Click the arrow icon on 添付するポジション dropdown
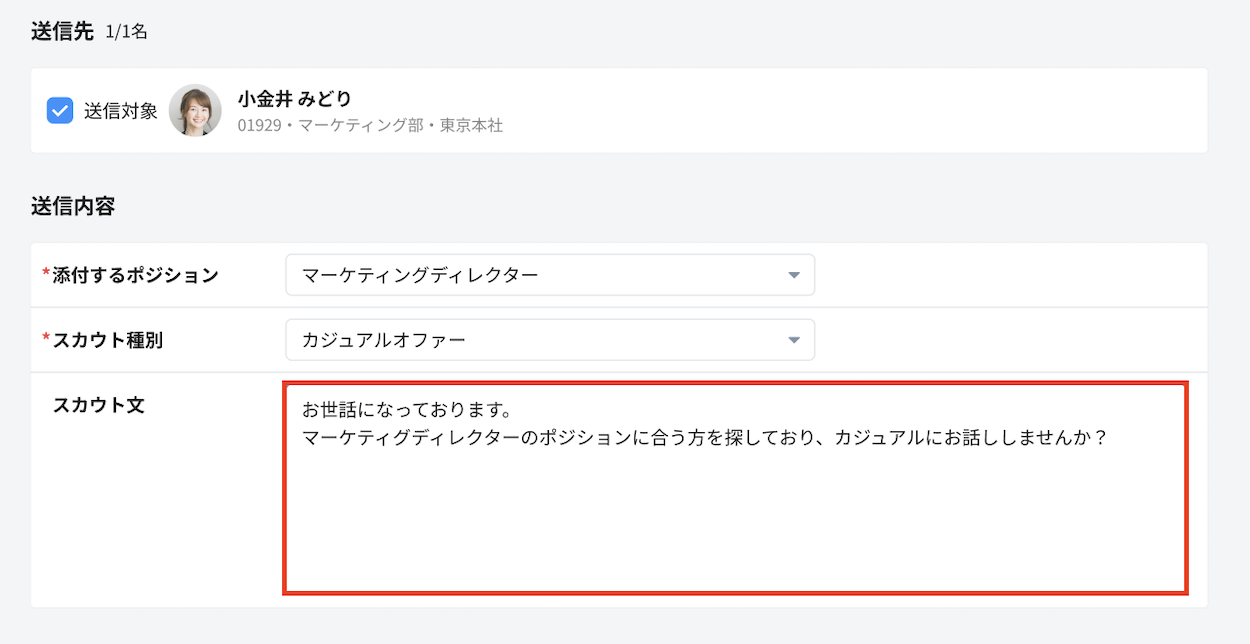1250x644 pixels. 793,275
